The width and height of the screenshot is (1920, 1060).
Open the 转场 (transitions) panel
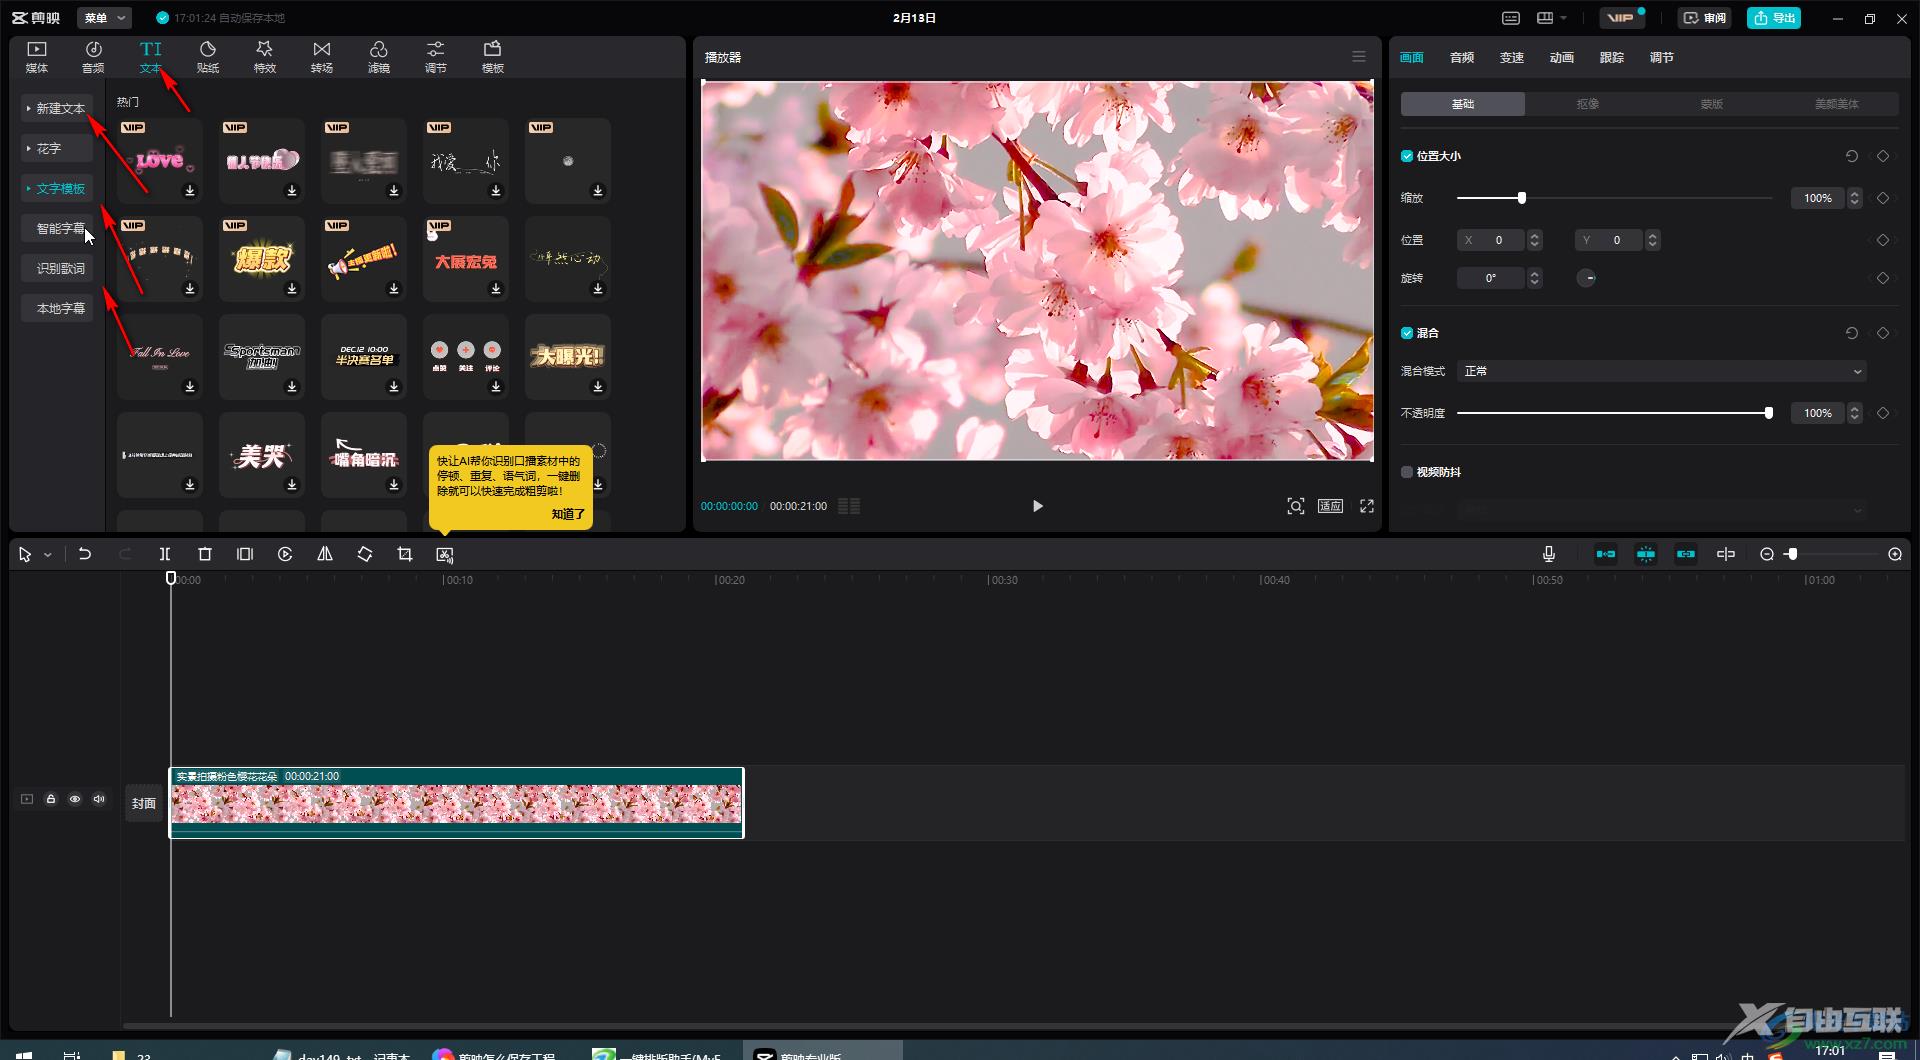point(322,57)
